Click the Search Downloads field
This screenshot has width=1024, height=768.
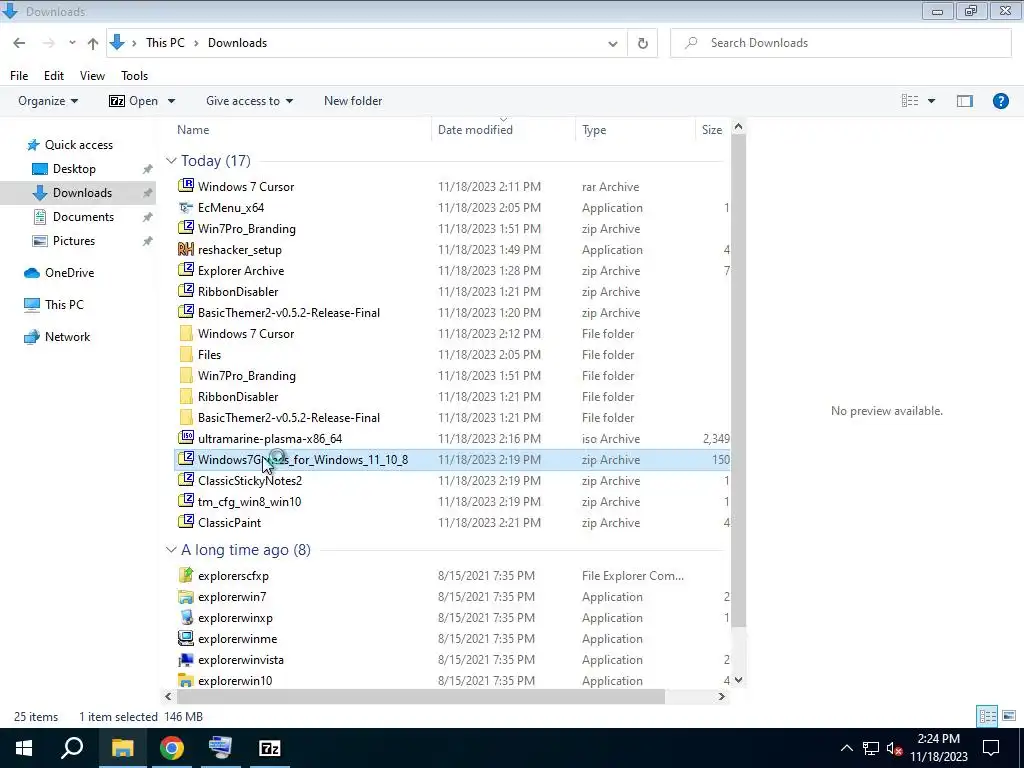(841, 43)
